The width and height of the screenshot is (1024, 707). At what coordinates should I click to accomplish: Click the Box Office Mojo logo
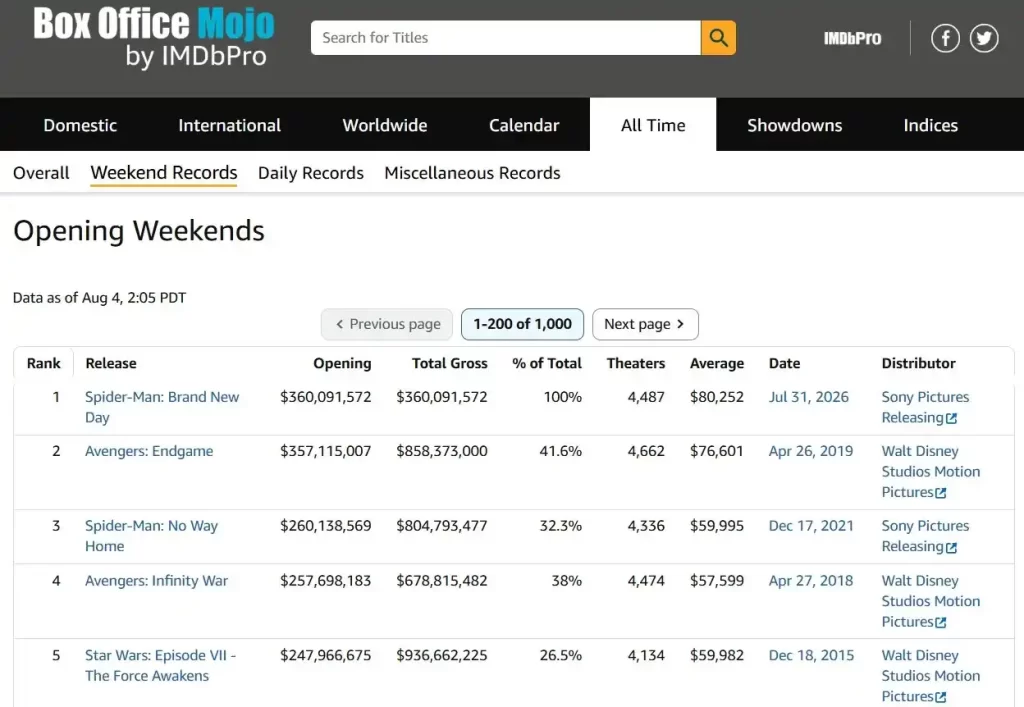154,38
